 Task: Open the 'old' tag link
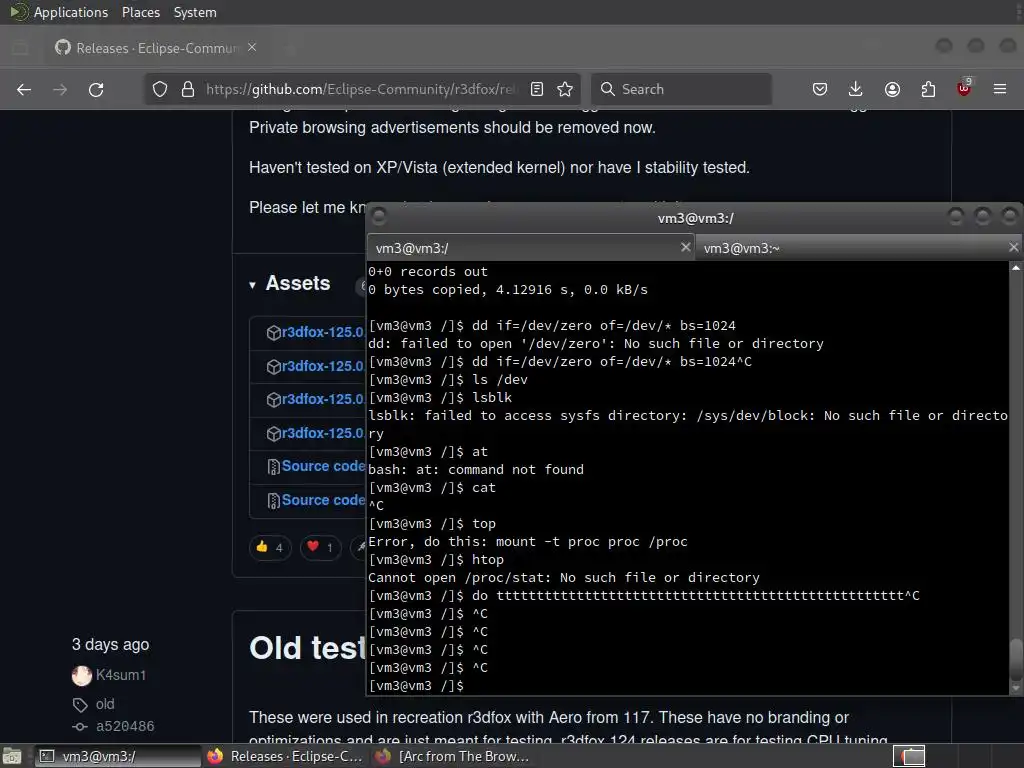[104, 705]
